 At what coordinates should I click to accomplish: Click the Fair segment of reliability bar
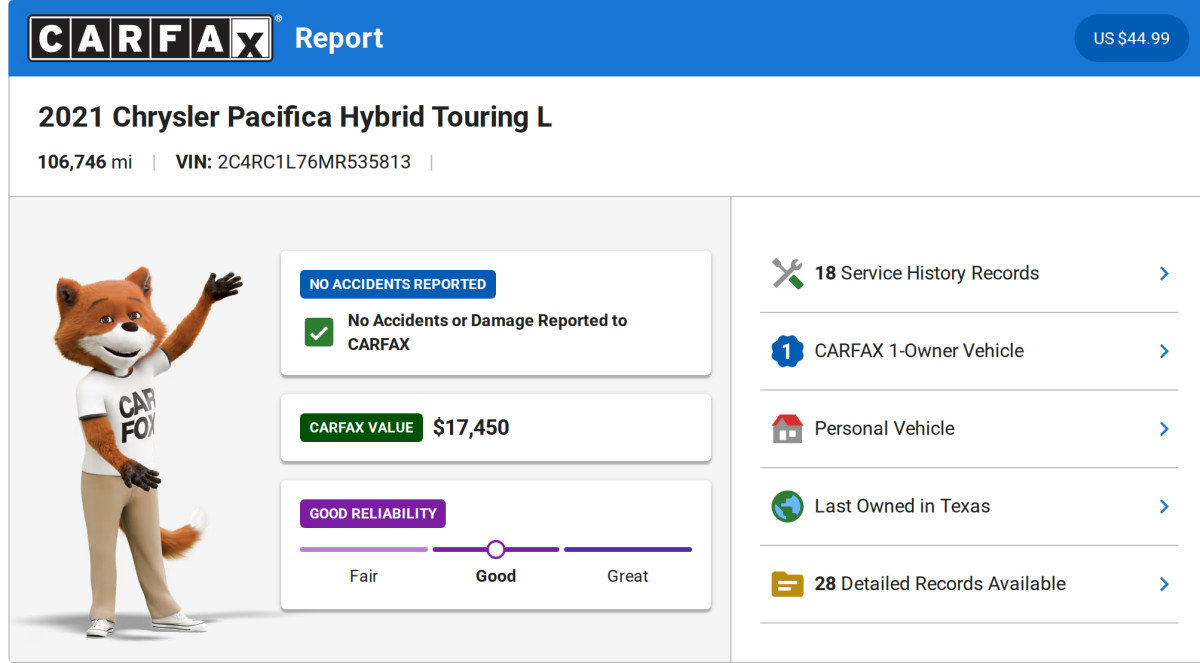coord(364,549)
